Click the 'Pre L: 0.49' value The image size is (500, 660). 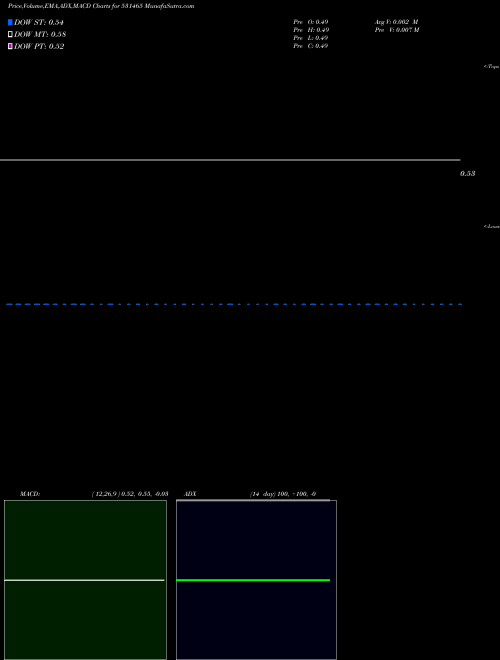311,38
